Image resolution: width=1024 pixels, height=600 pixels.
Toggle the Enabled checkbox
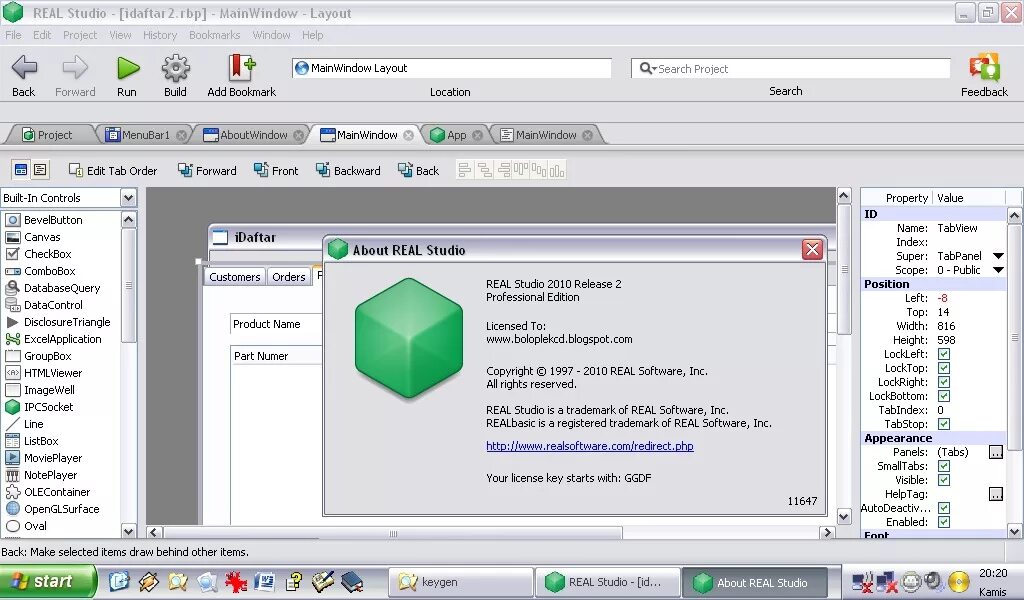(944, 522)
